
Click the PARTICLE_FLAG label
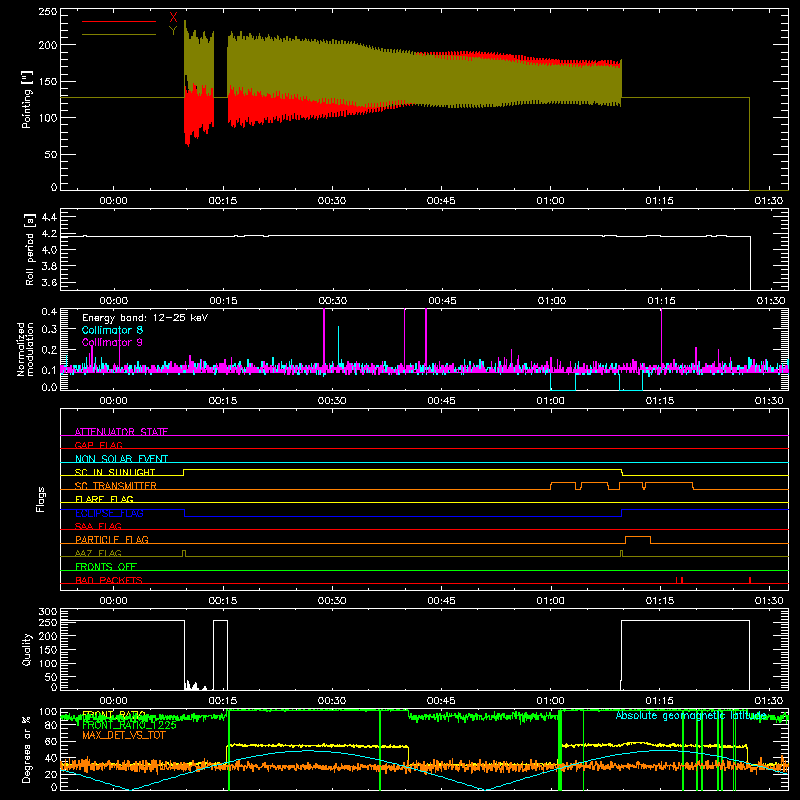112,539
